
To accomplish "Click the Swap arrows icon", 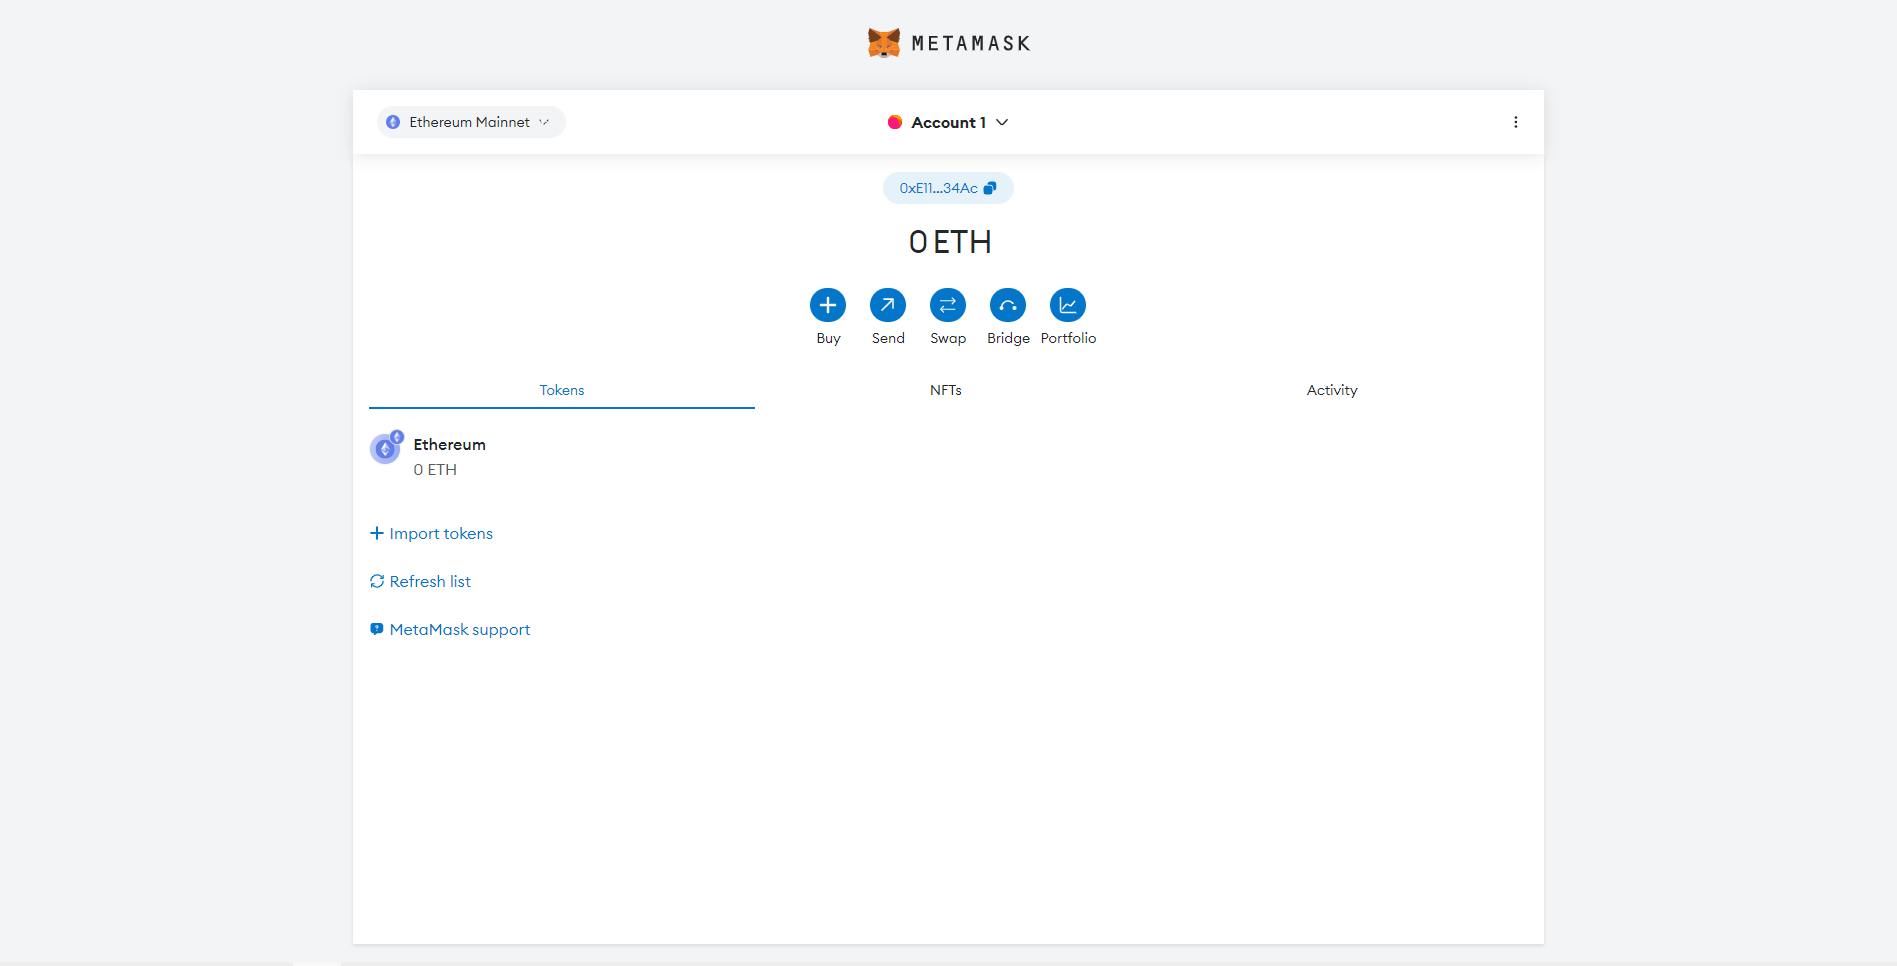I will pyautogui.click(x=948, y=305).
